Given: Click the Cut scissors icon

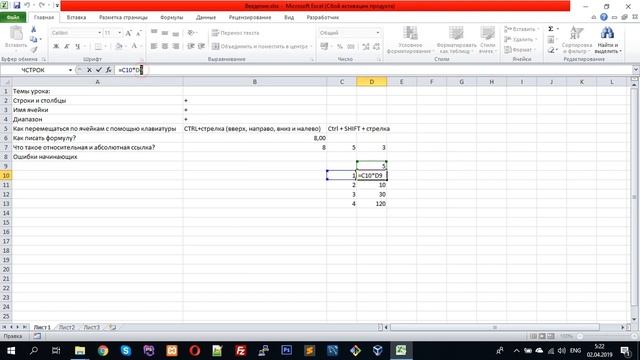Looking at the screenshot, I should pyautogui.click(x=34, y=29).
